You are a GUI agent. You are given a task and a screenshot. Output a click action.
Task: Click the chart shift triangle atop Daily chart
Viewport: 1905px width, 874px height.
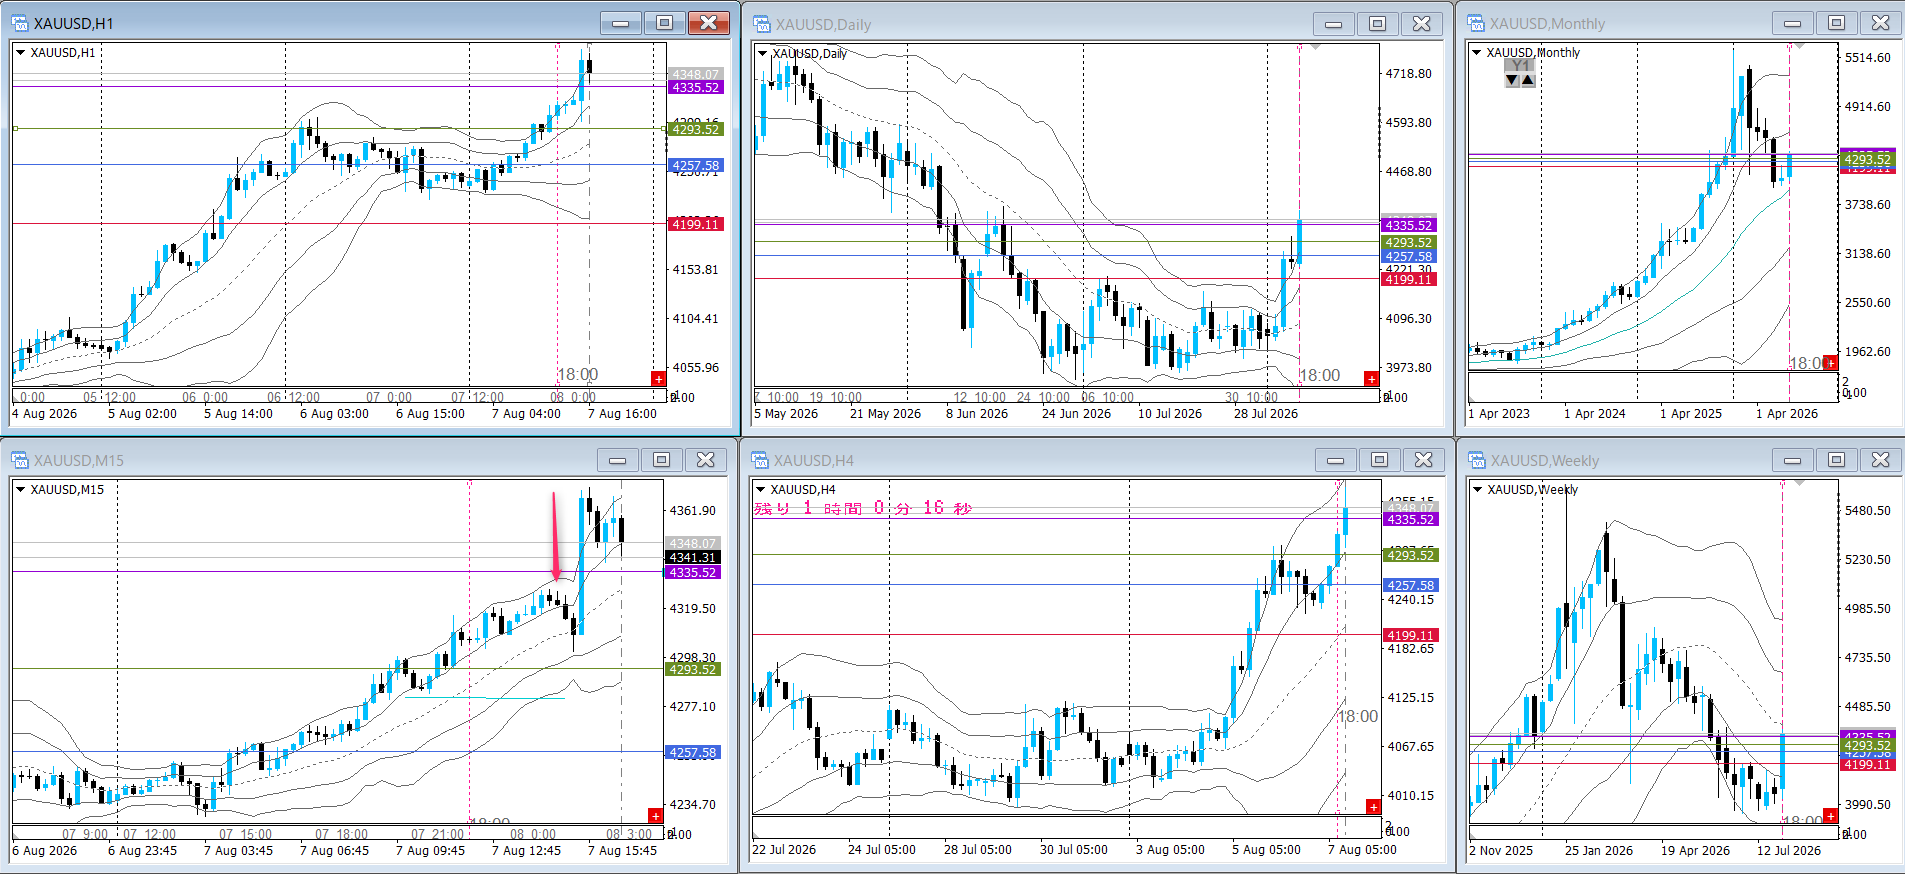[x=1316, y=47]
